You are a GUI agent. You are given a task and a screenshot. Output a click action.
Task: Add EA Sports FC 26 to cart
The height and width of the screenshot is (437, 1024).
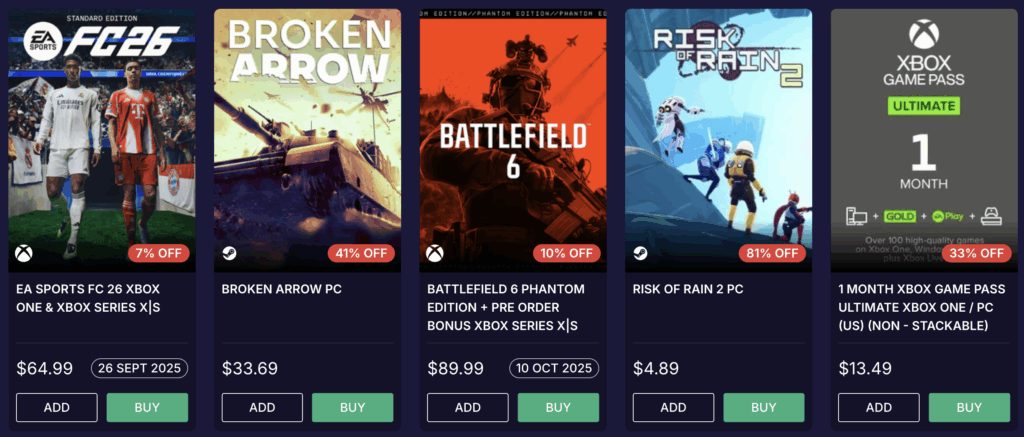(x=57, y=407)
